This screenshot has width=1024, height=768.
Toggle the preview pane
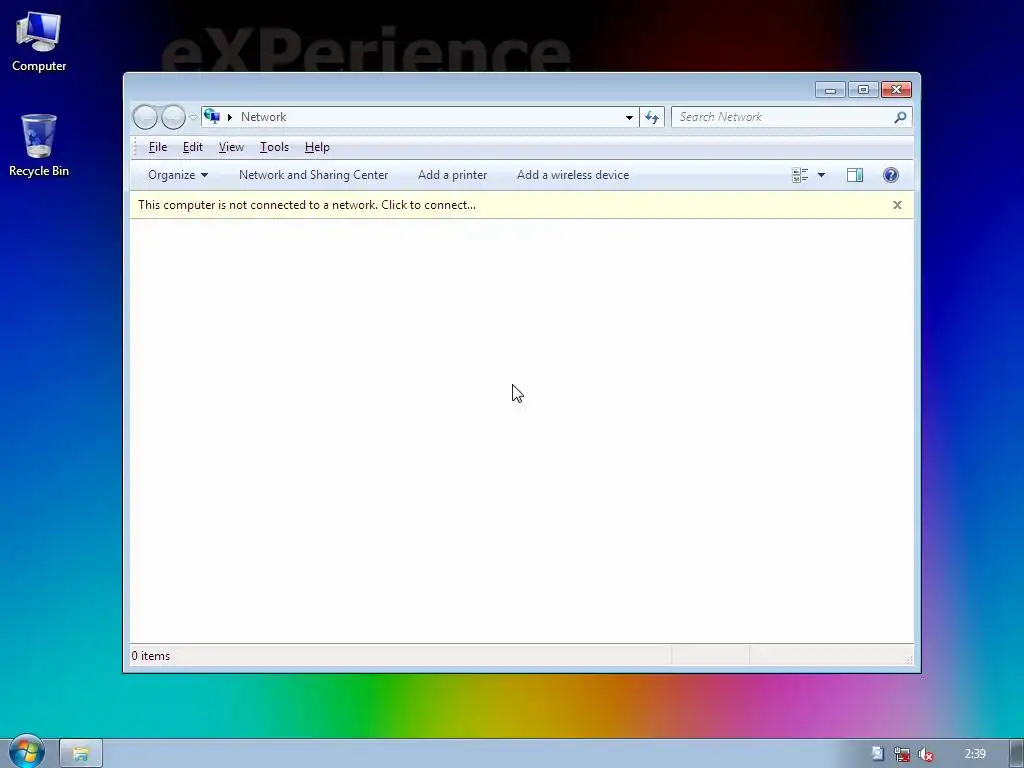click(855, 175)
